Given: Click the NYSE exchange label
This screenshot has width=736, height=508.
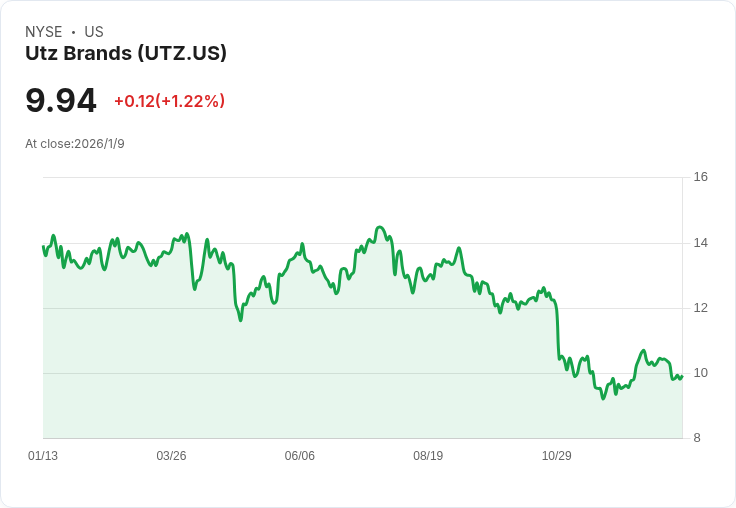Looking at the screenshot, I should tap(44, 32).
